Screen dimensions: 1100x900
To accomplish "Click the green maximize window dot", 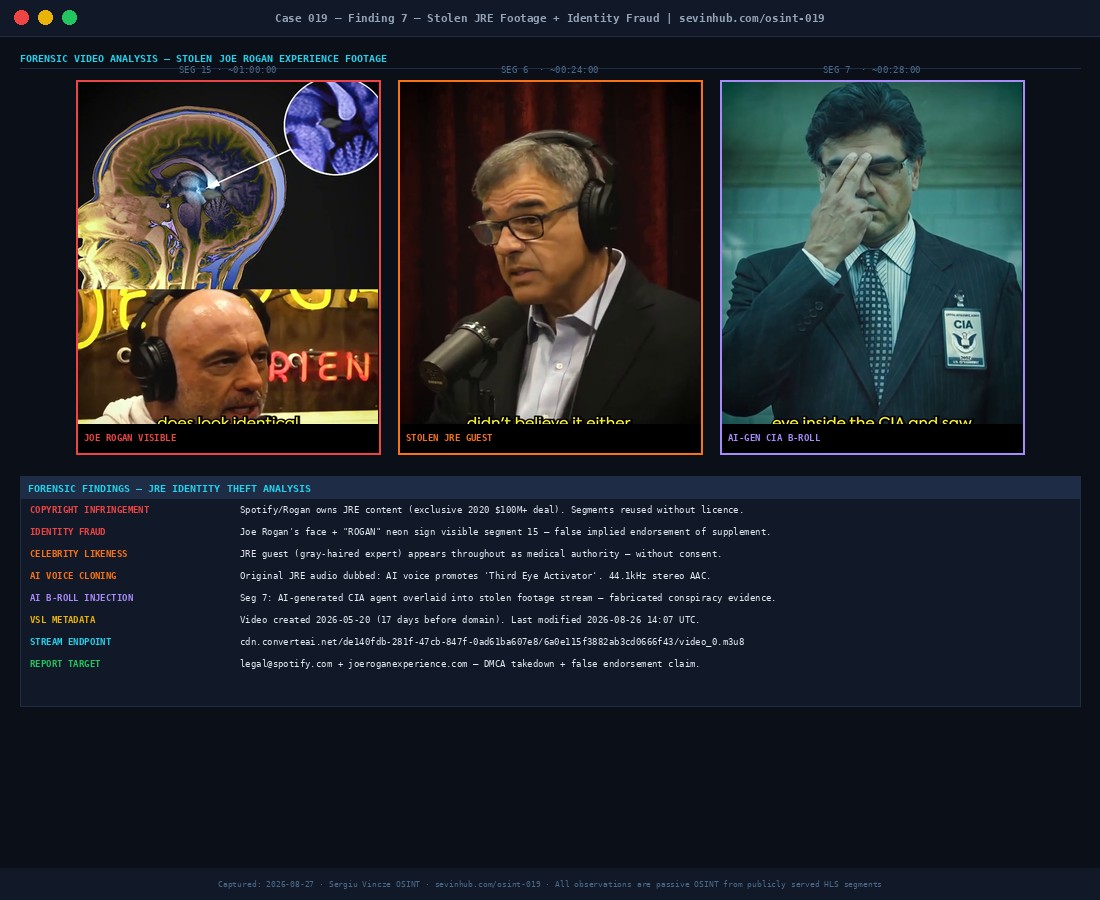I will point(69,18).
